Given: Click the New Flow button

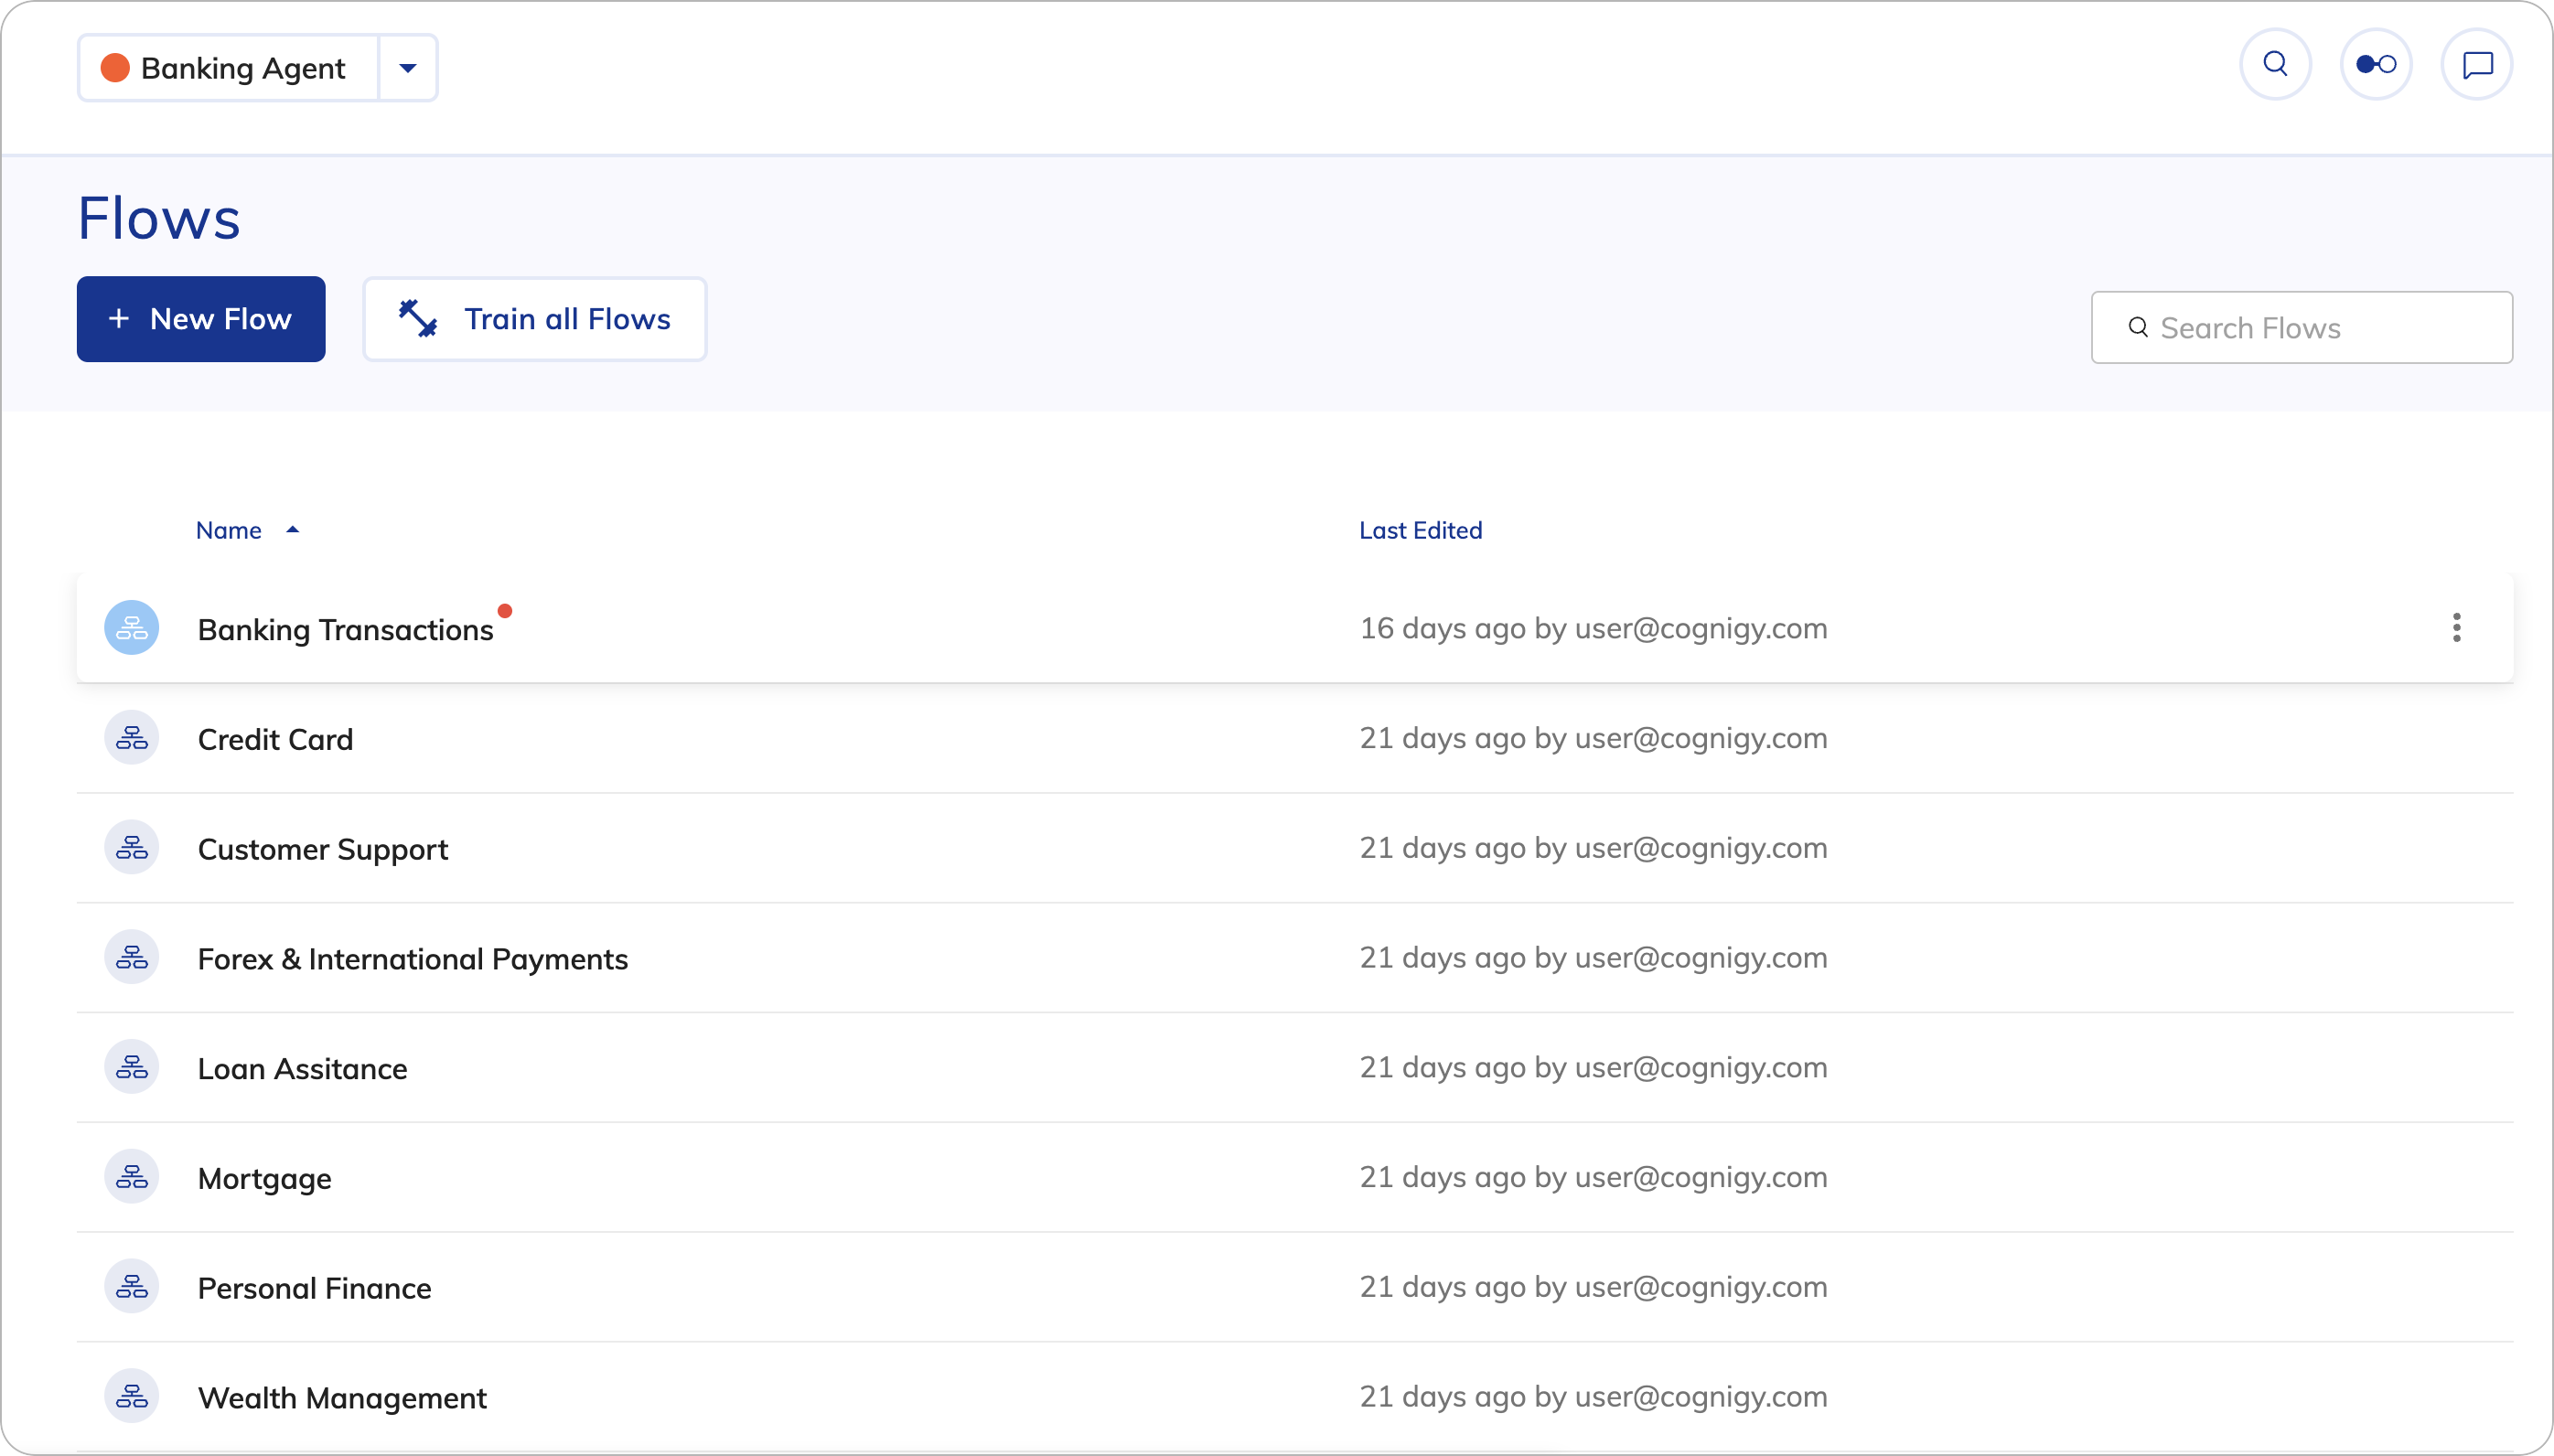Looking at the screenshot, I should click(201, 319).
